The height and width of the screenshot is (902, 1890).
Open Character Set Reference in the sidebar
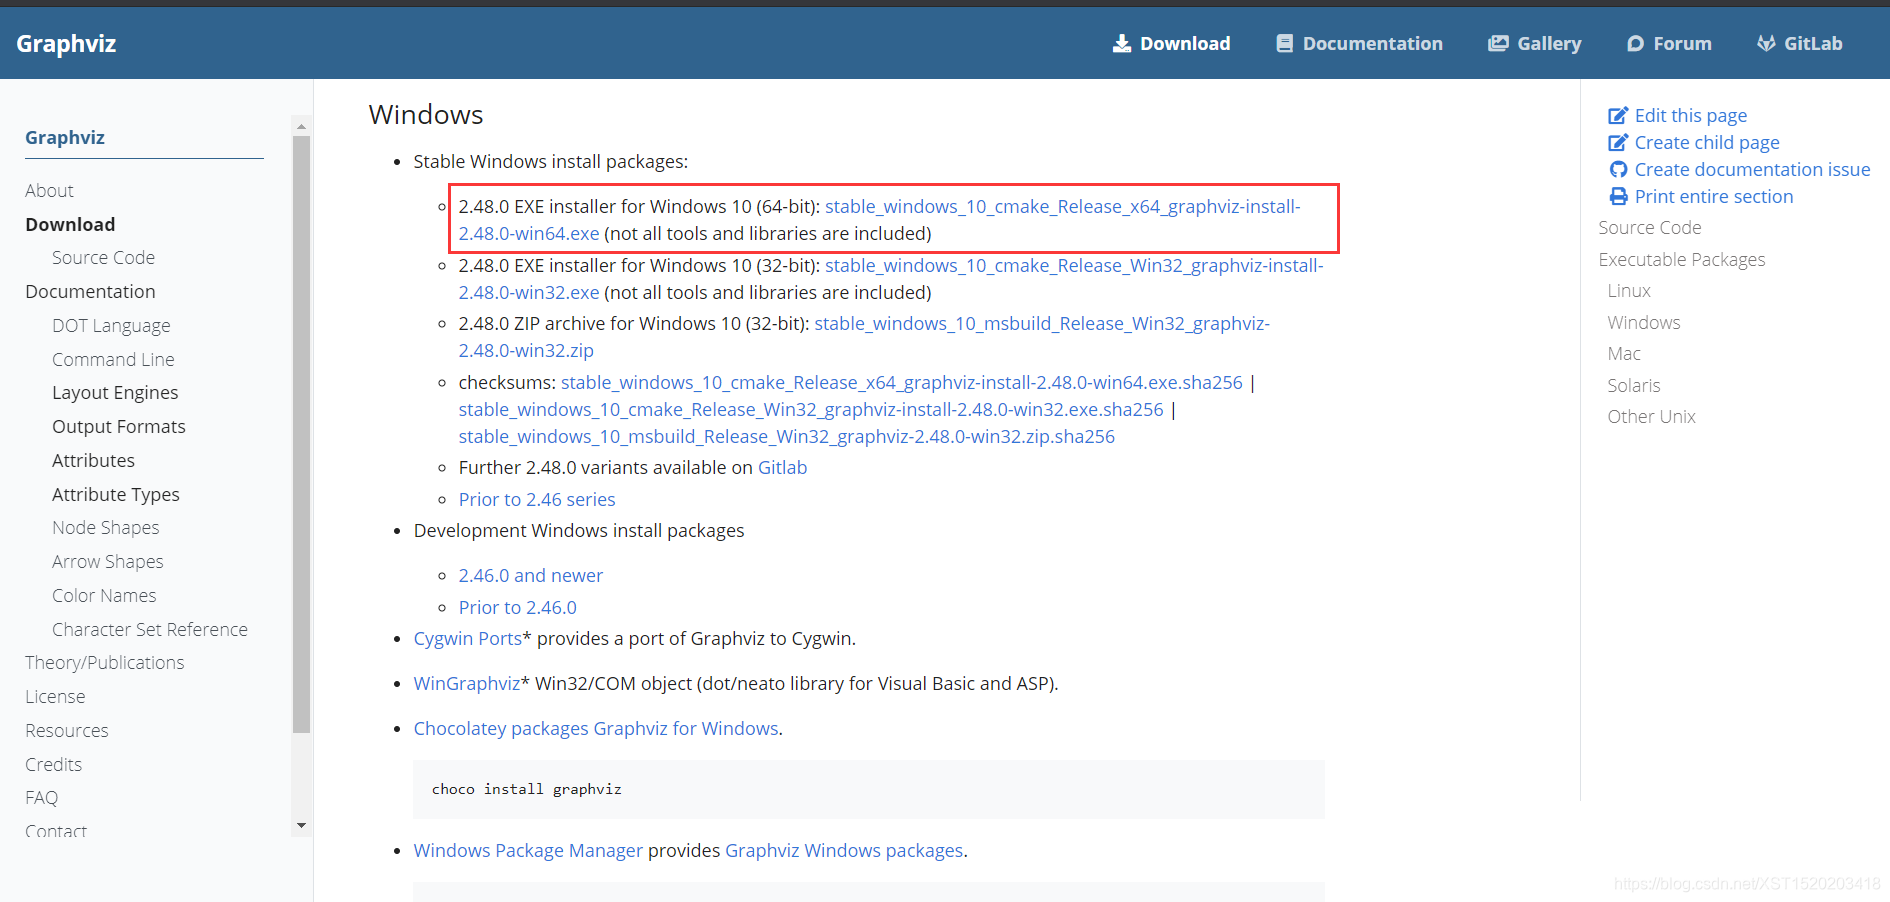[150, 629]
